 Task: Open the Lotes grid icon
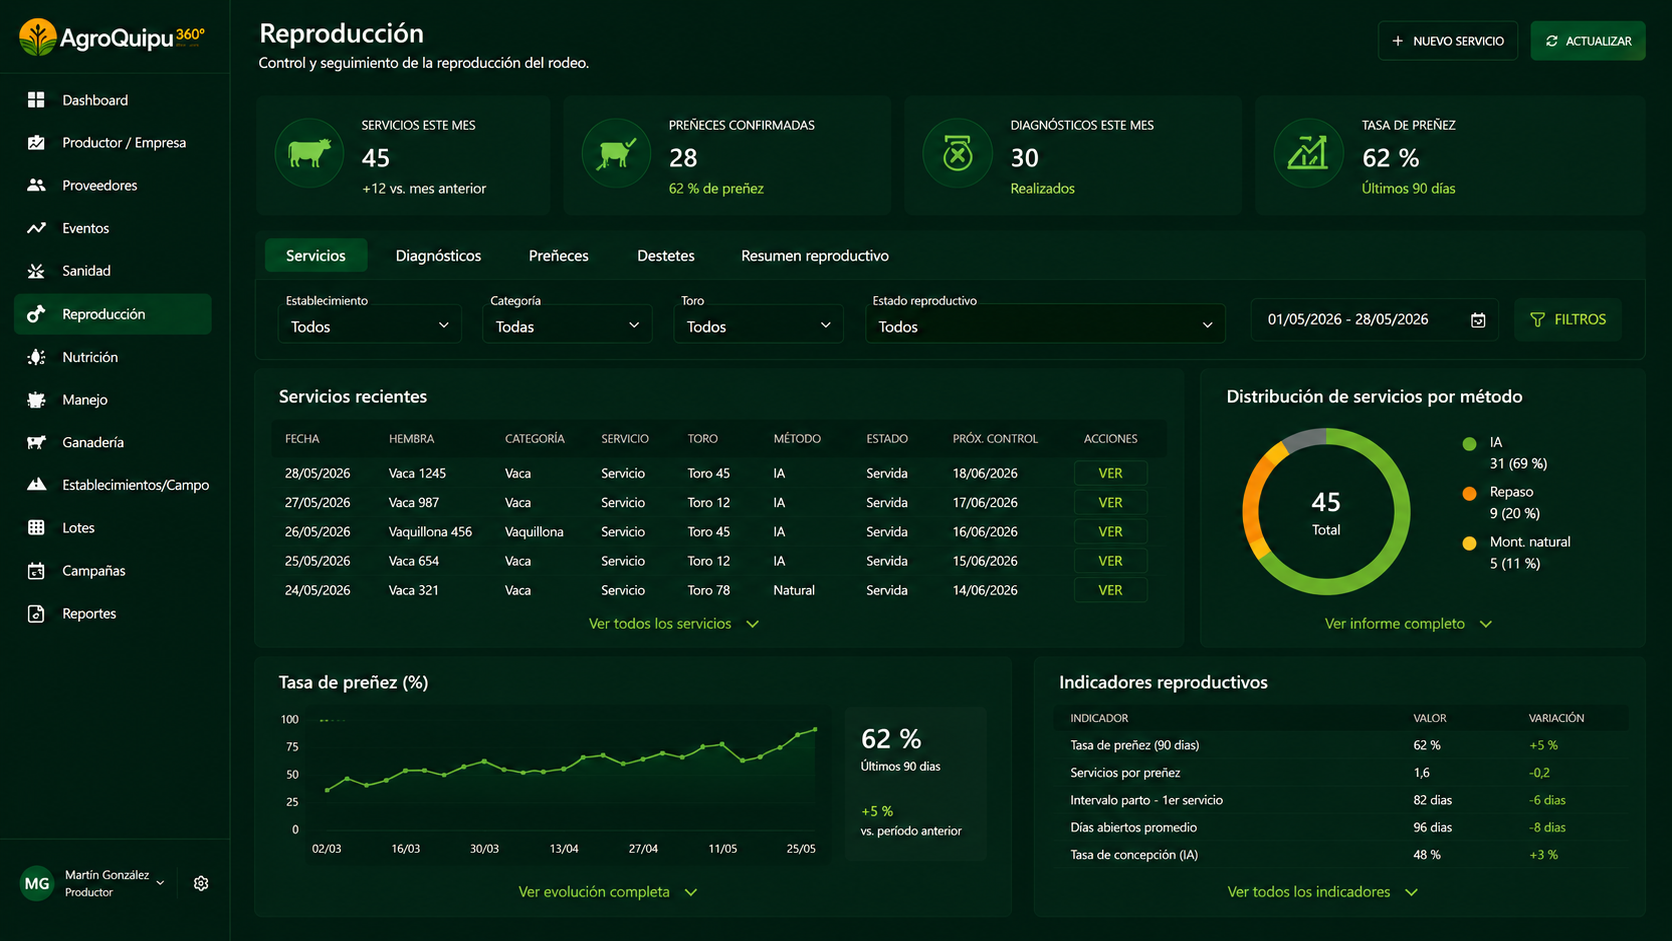(x=36, y=528)
